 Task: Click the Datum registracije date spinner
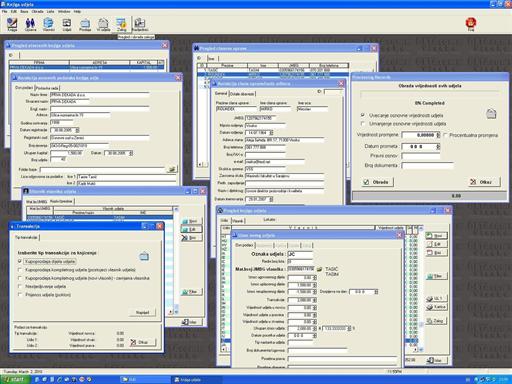click(x=77, y=130)
